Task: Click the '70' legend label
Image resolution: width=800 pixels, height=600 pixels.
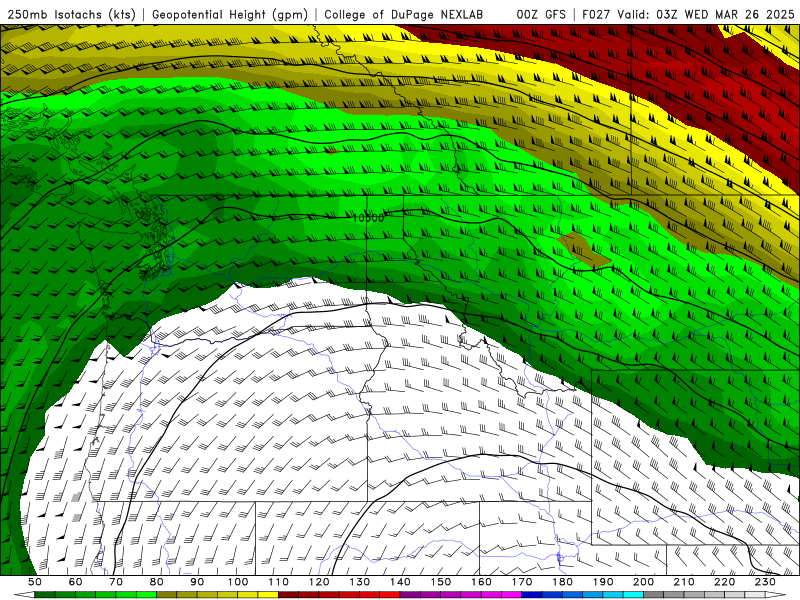Action: coord(116,582)
